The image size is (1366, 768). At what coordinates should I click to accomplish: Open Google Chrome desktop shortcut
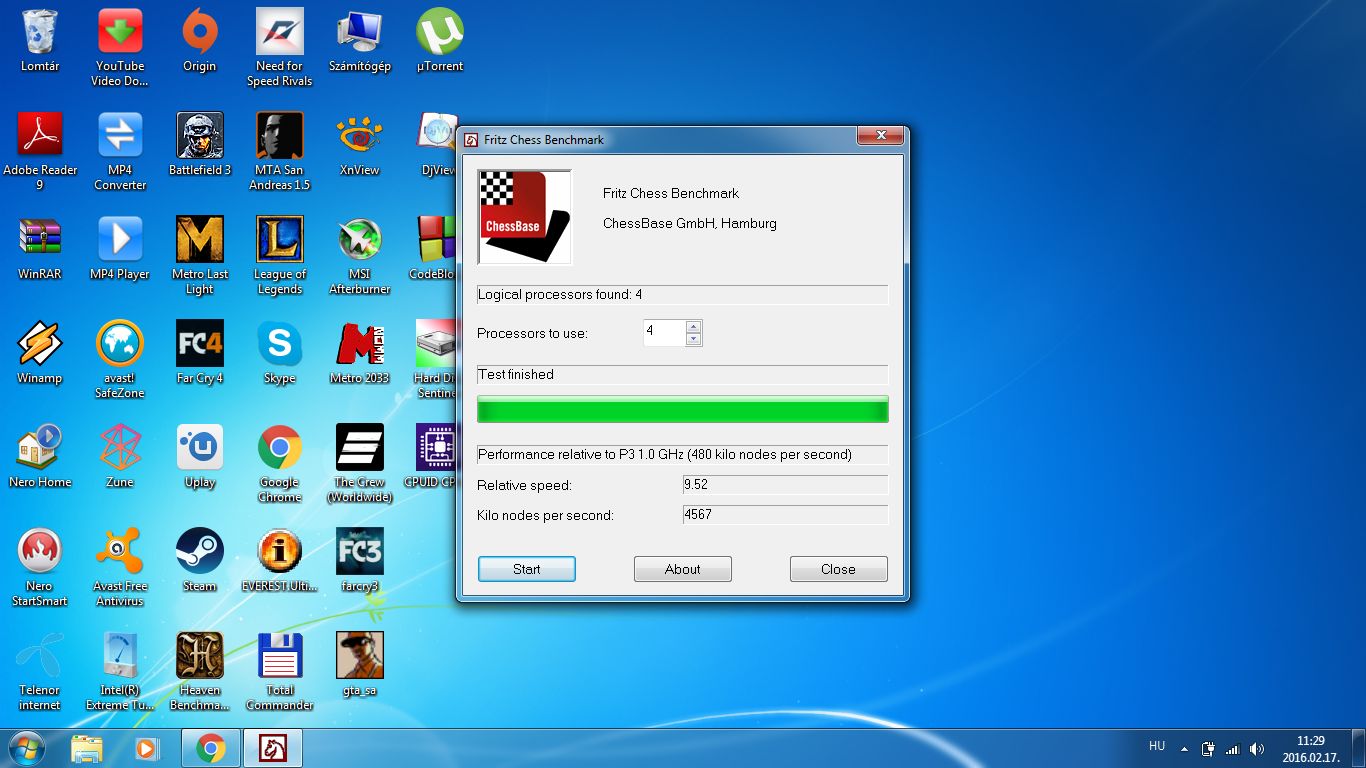point(280,463)
